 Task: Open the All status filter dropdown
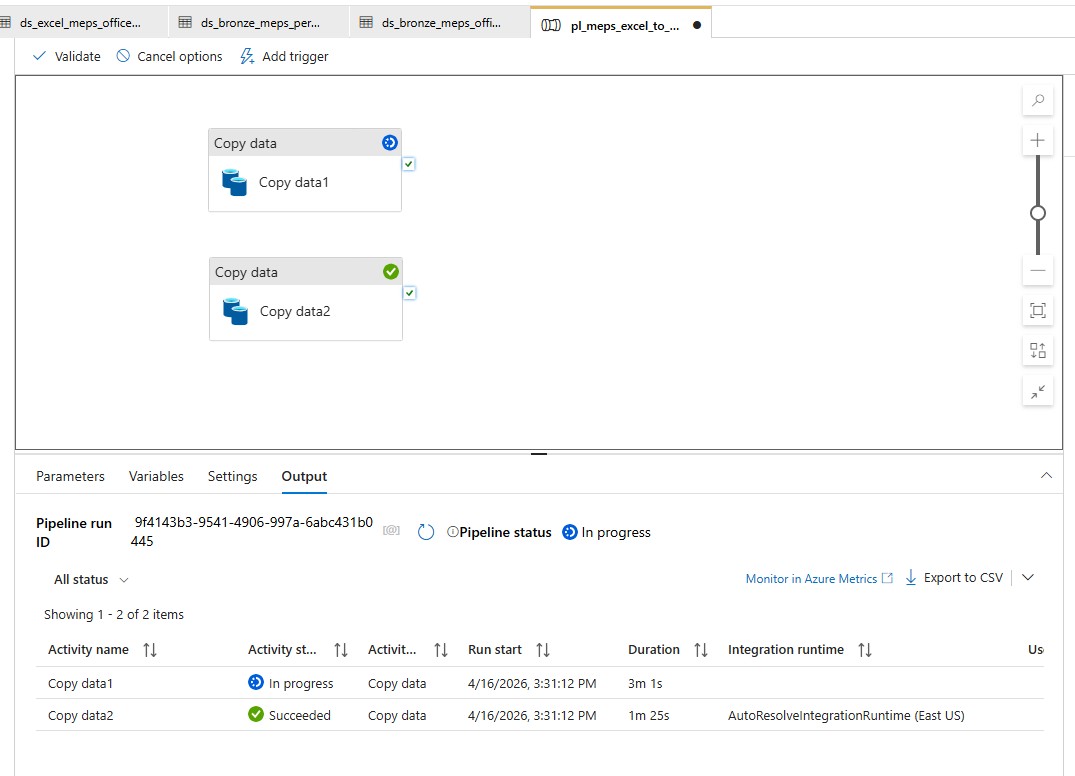91,580
